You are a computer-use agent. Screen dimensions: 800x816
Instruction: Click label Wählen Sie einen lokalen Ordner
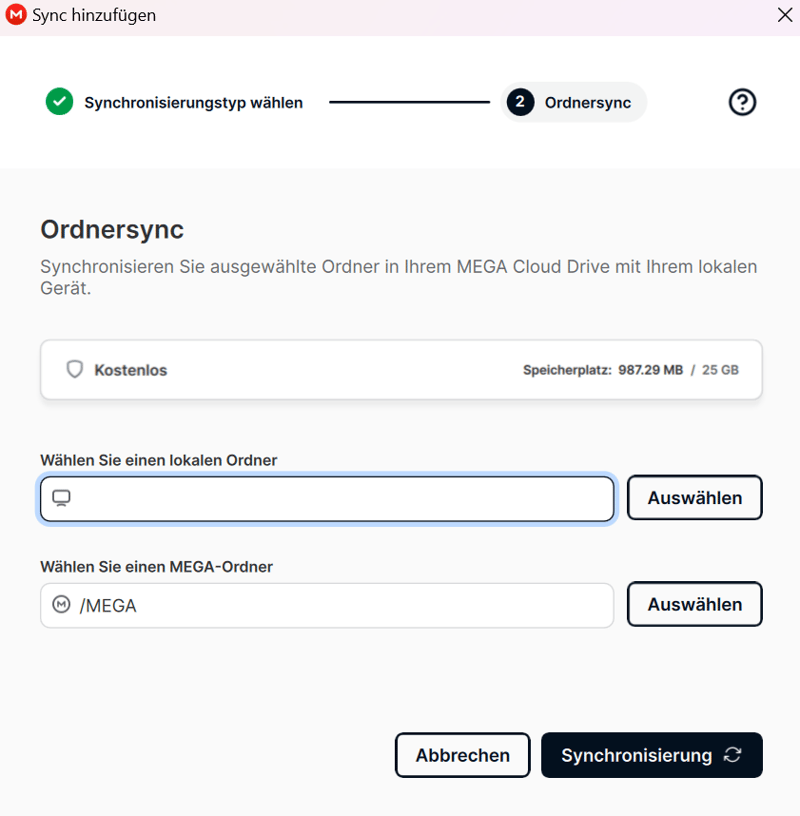[x=159, y=460]
